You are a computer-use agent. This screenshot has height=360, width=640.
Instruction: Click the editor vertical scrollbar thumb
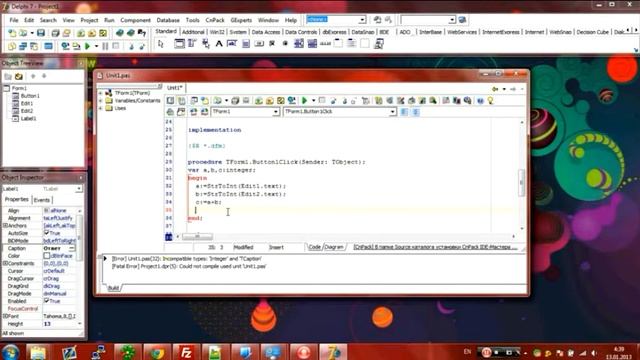pyautogui.click(x=521, y=183)
